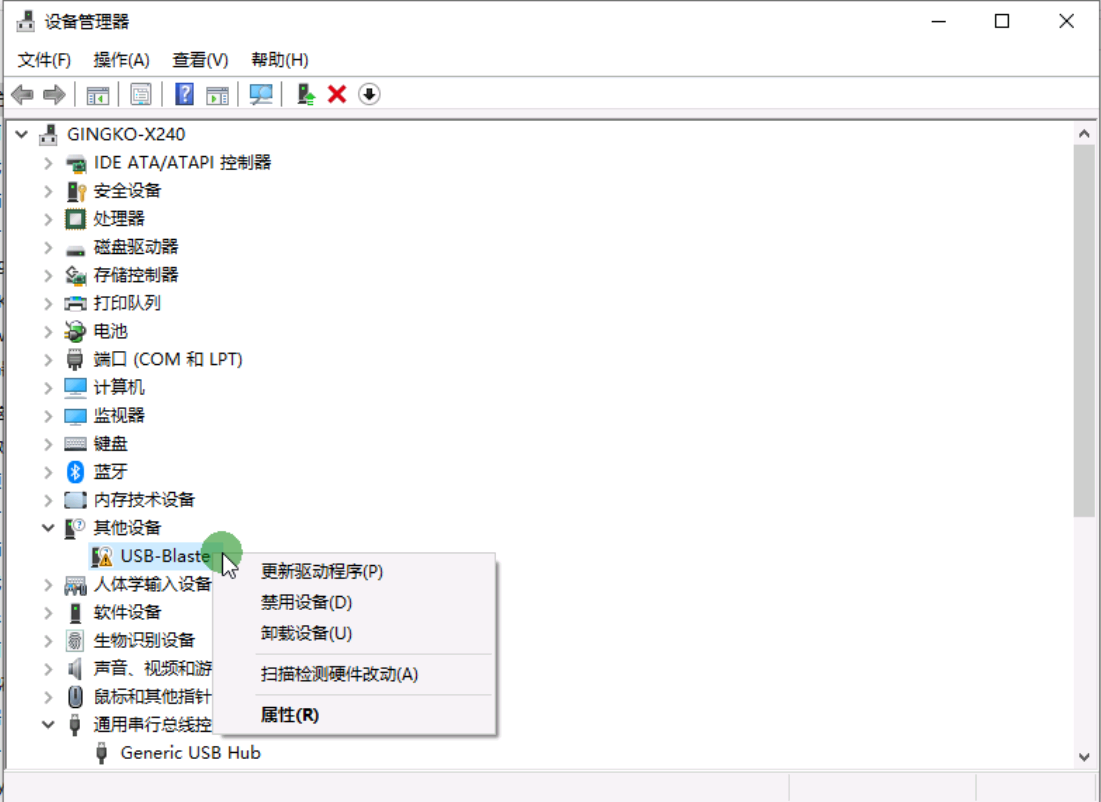Click the show/hide console tree icon

point(97,94)
